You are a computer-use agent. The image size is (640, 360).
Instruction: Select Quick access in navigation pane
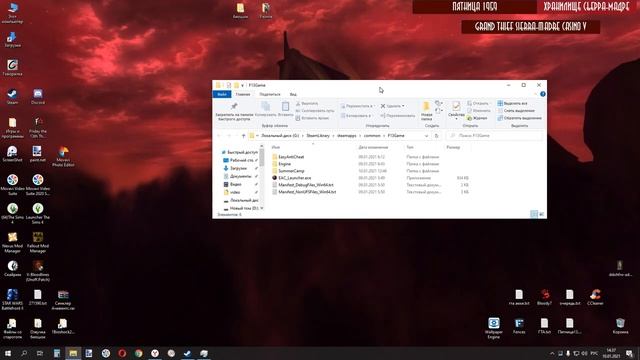[240, 152]
